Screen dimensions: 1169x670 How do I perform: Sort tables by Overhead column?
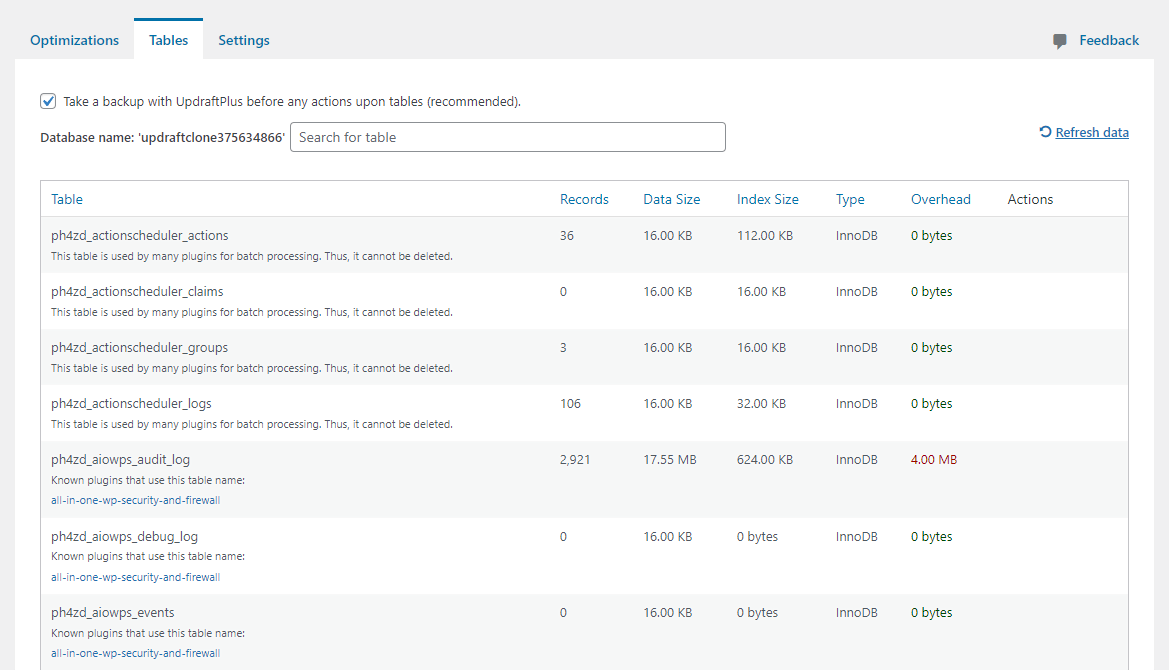[x=940, y=199]
